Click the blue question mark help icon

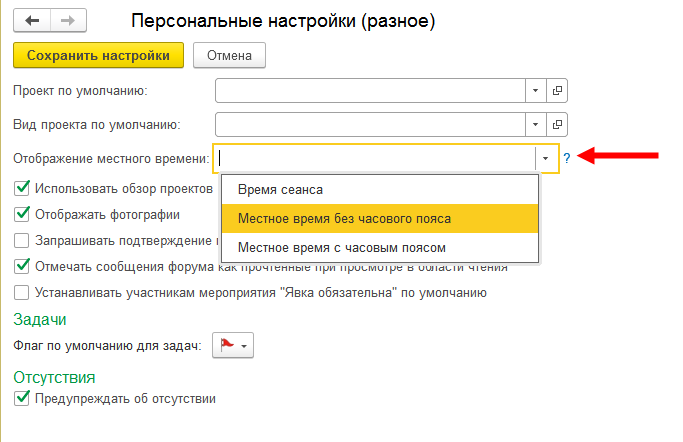pos(566,158)
